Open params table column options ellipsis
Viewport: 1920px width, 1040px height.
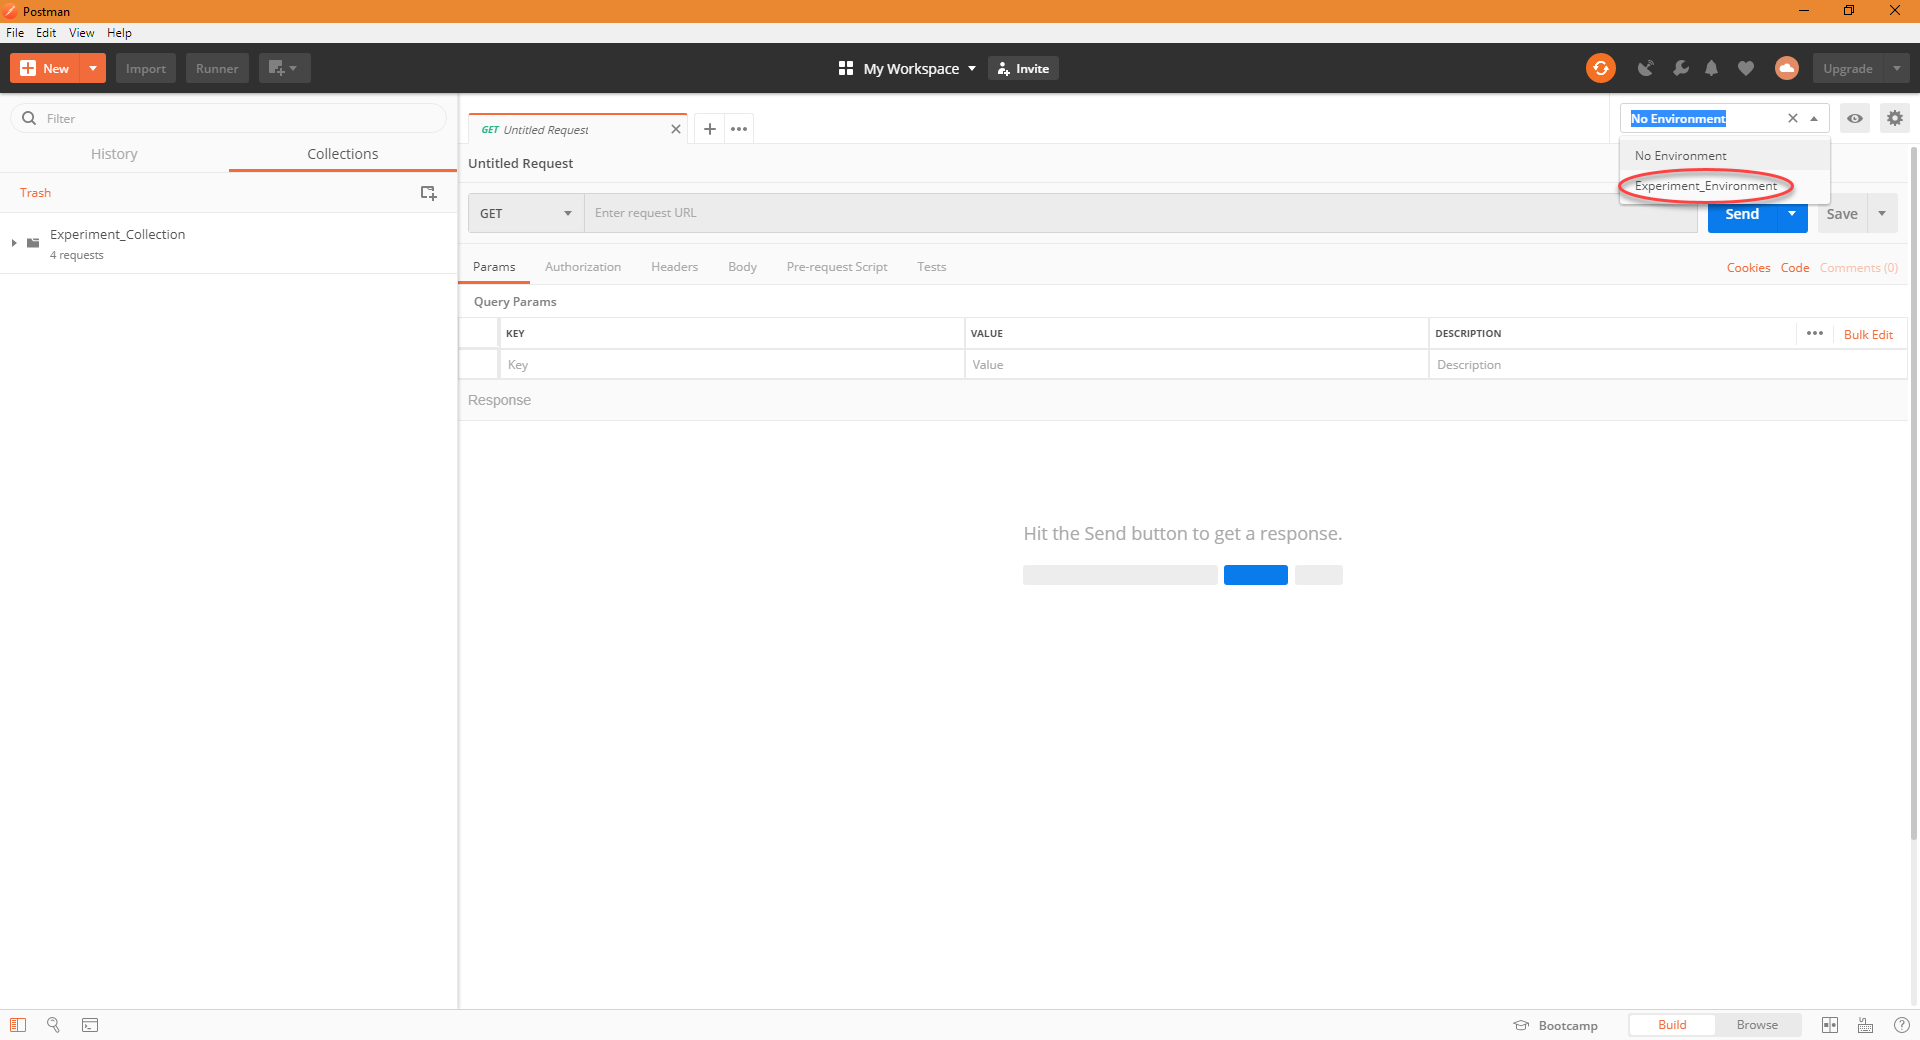[x=1815, y=333]
